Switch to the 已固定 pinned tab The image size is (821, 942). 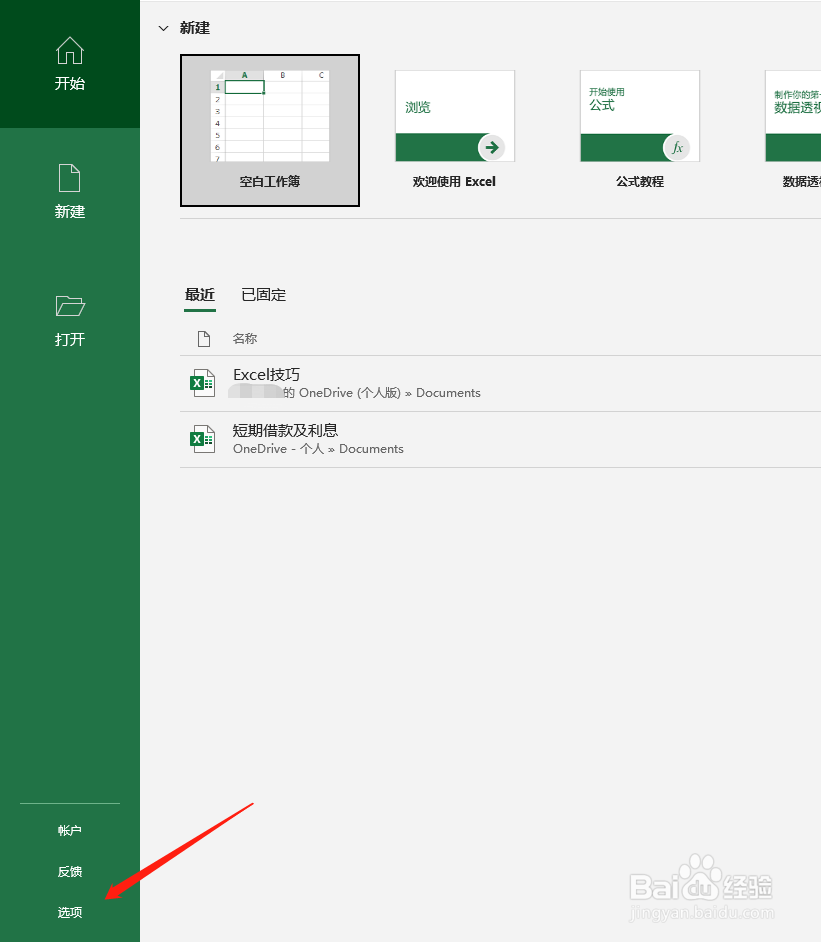coord(263,295)
